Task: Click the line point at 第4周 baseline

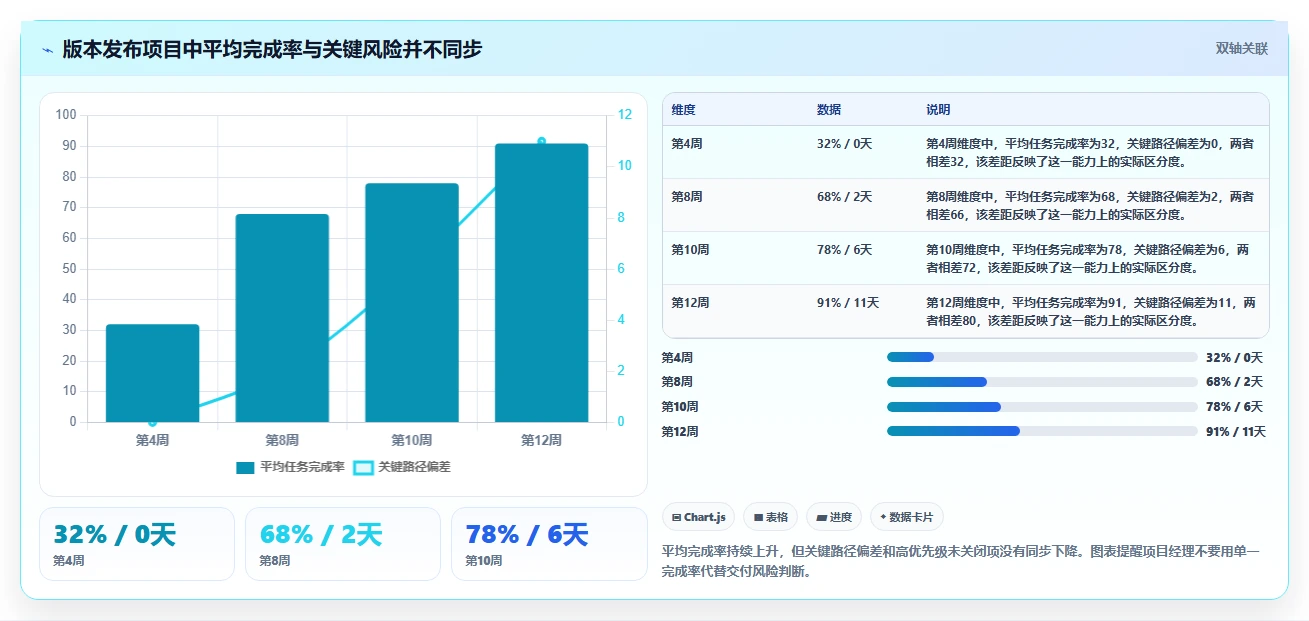Action: click(x=153, y=422)
